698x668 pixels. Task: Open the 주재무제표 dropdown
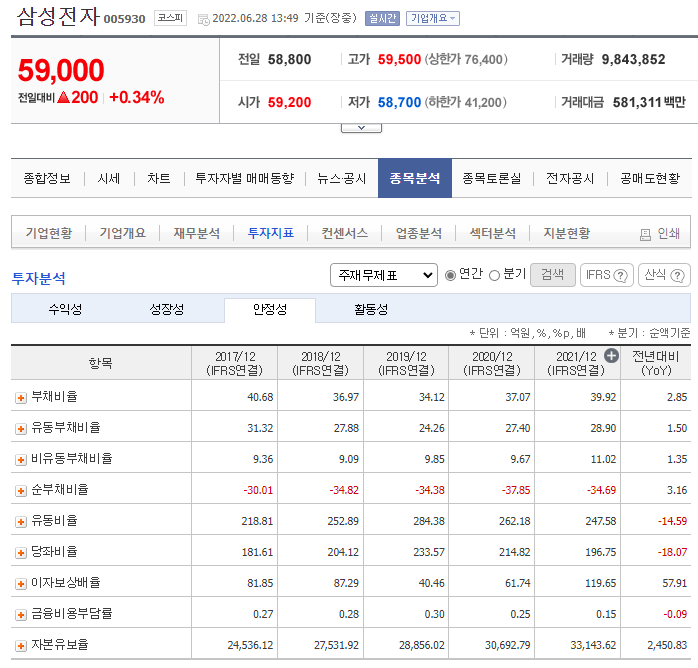tap(384, 275)
